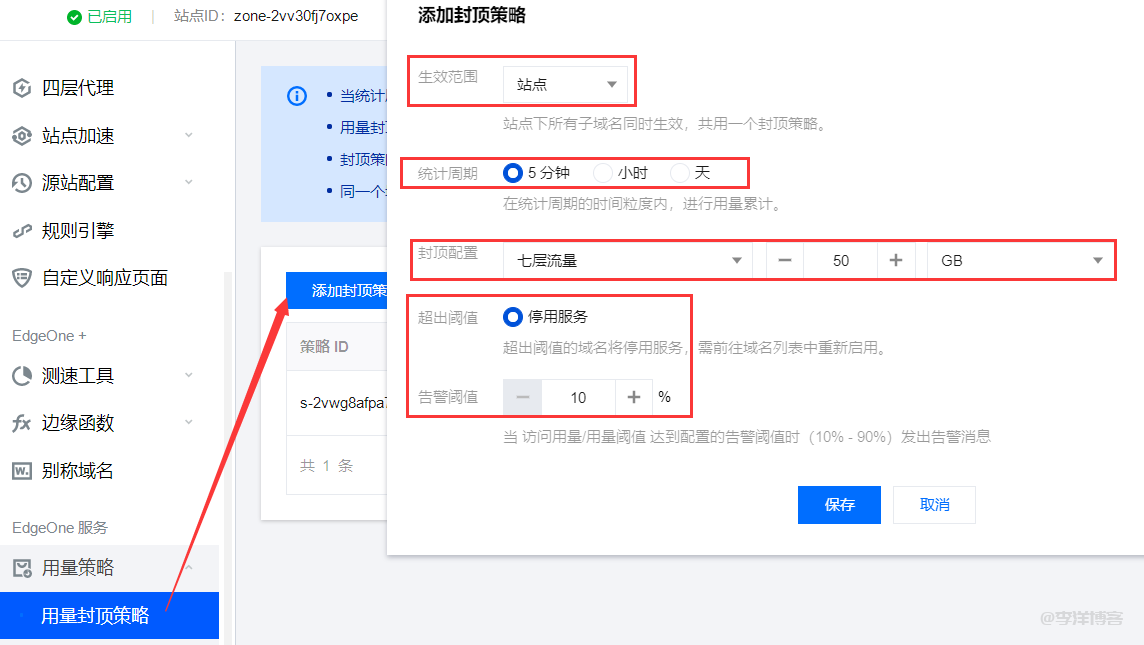
Task: Open 源站配置 via its sidebar icon
Action: (x=22, y=183)
